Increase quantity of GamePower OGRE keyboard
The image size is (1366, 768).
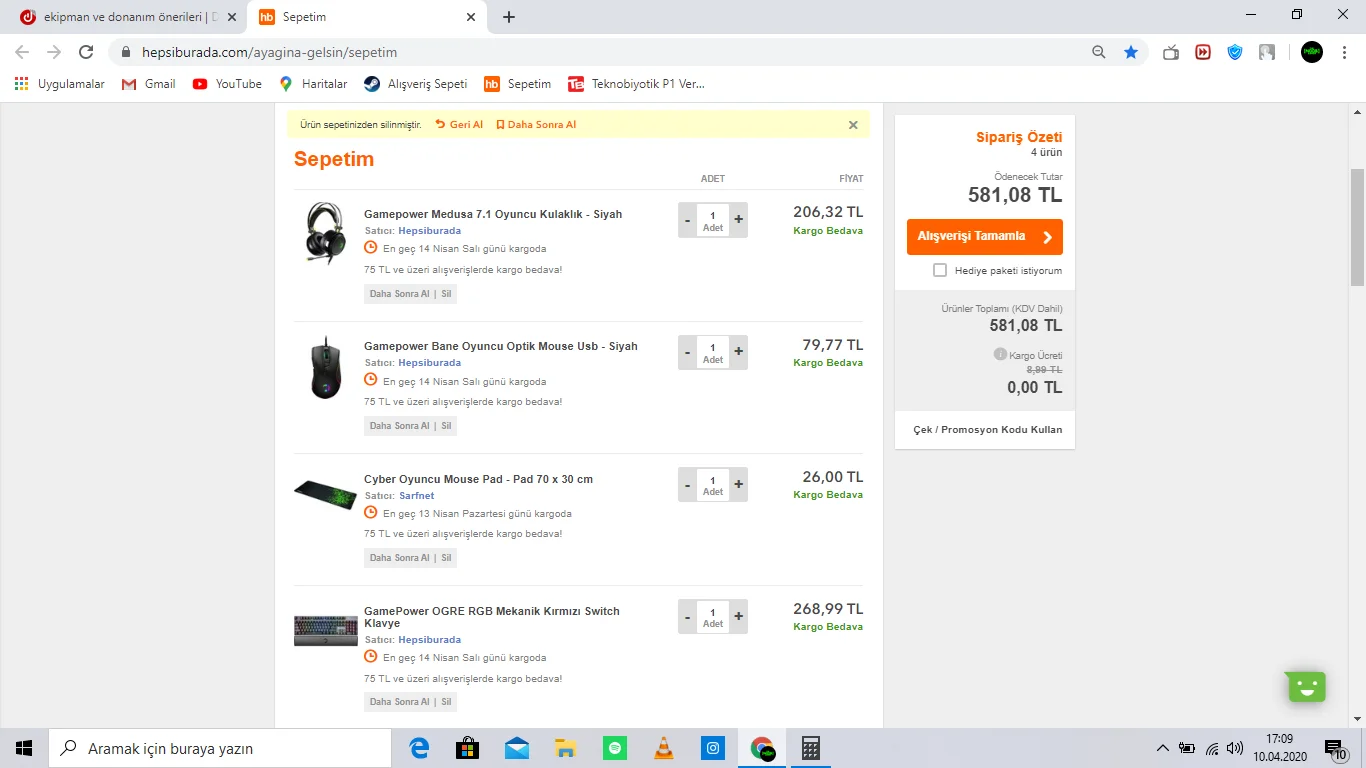(x=738, y=616)
